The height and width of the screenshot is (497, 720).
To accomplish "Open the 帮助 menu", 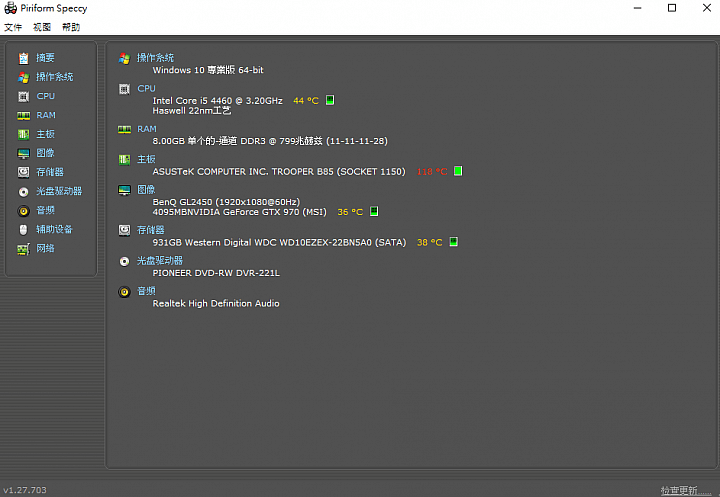I will pos(71,27).
